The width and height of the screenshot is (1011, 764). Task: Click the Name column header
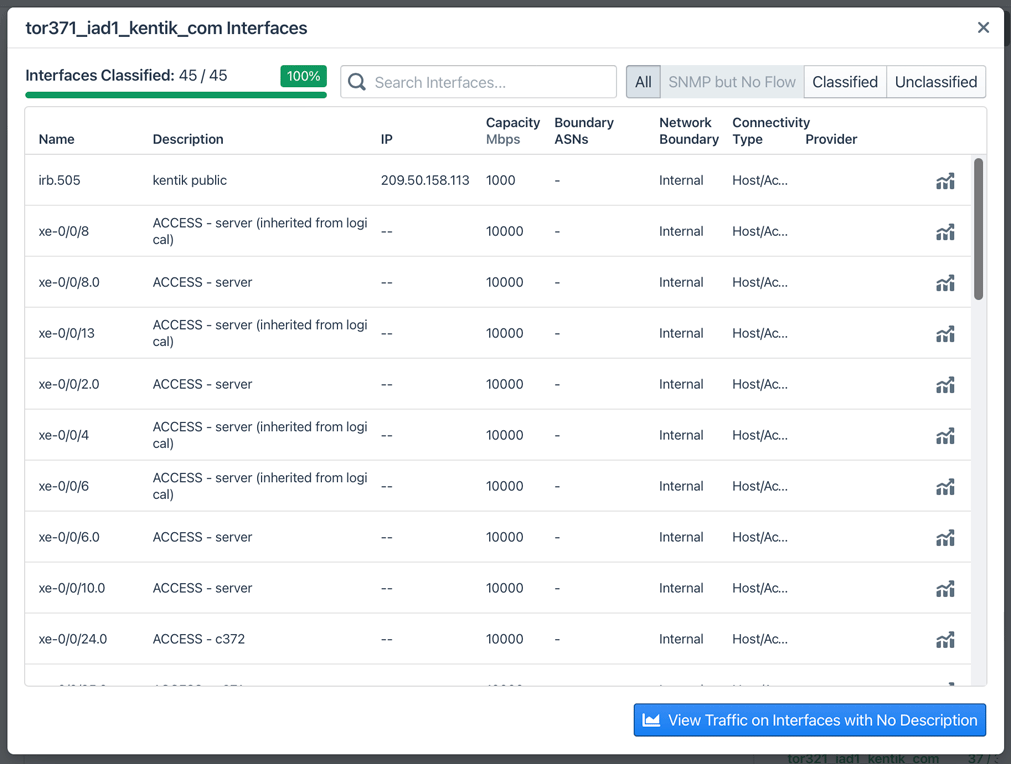pyautogui.click(x=56, y=139)
